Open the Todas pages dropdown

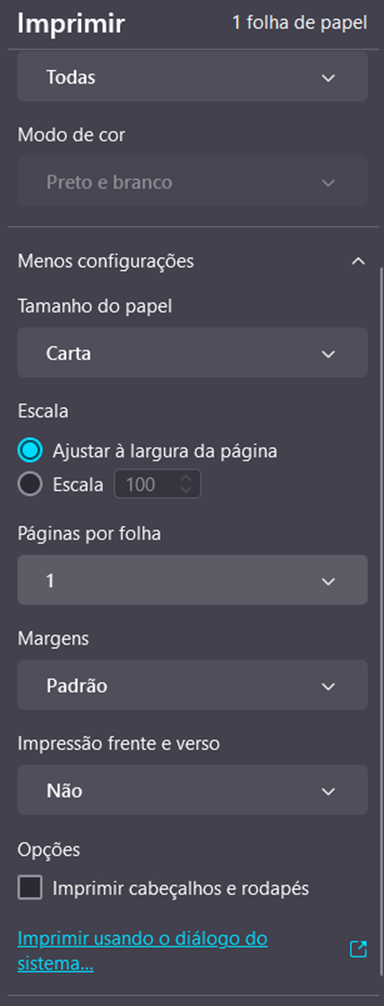(192, 76)
